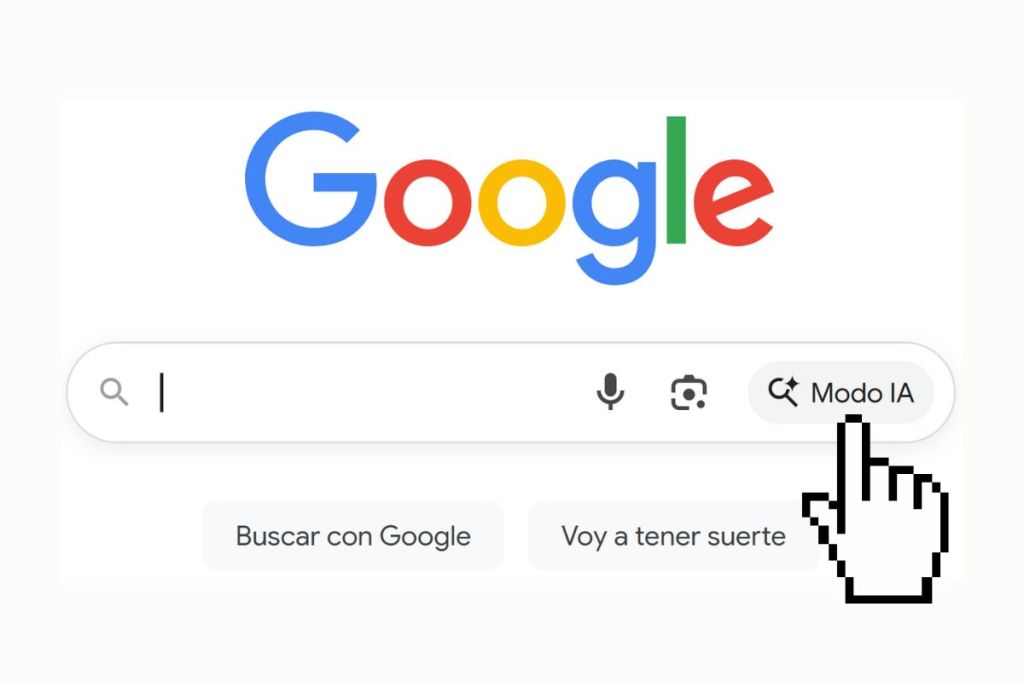Click the yellow second o in logo

click(522, 203)
